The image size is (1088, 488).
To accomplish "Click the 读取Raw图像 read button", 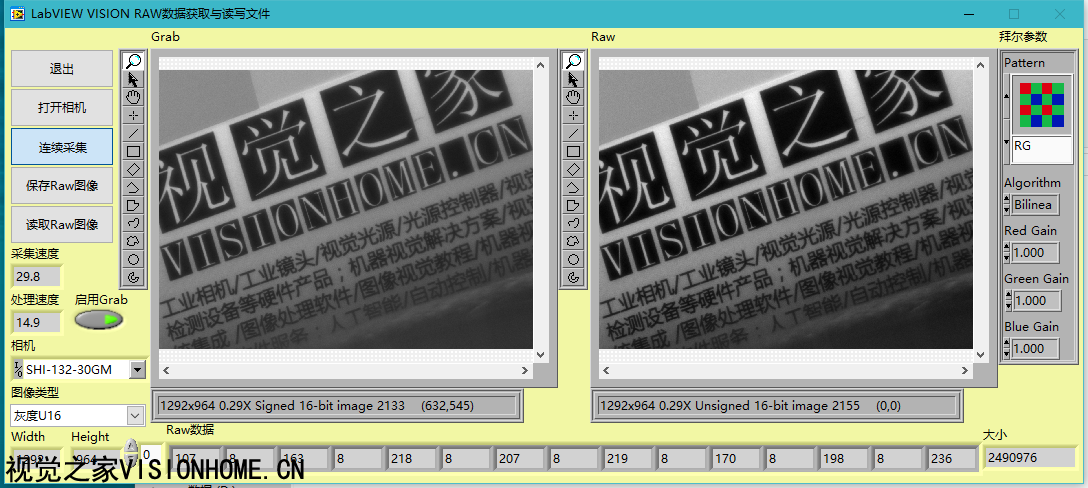I will click(62, 224).
